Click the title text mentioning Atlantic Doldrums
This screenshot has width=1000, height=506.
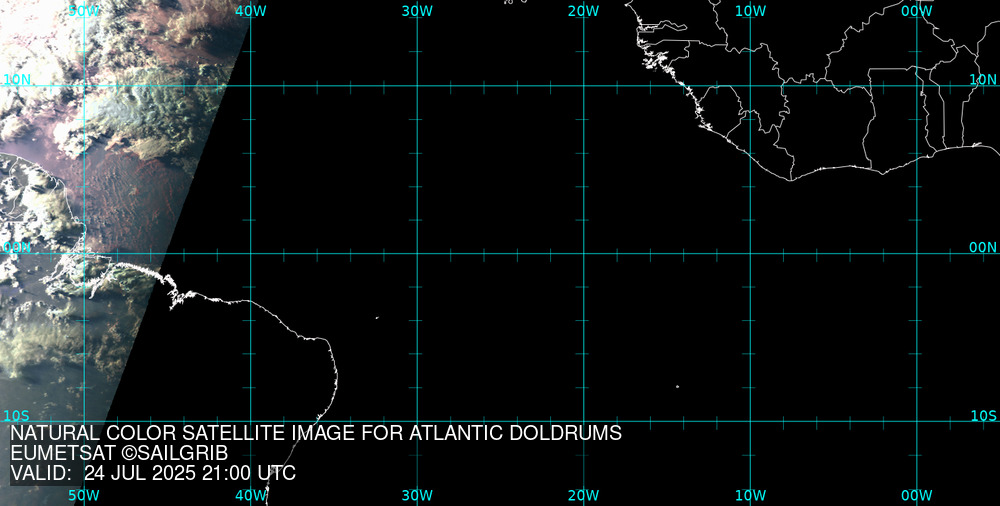pos(316,433)
